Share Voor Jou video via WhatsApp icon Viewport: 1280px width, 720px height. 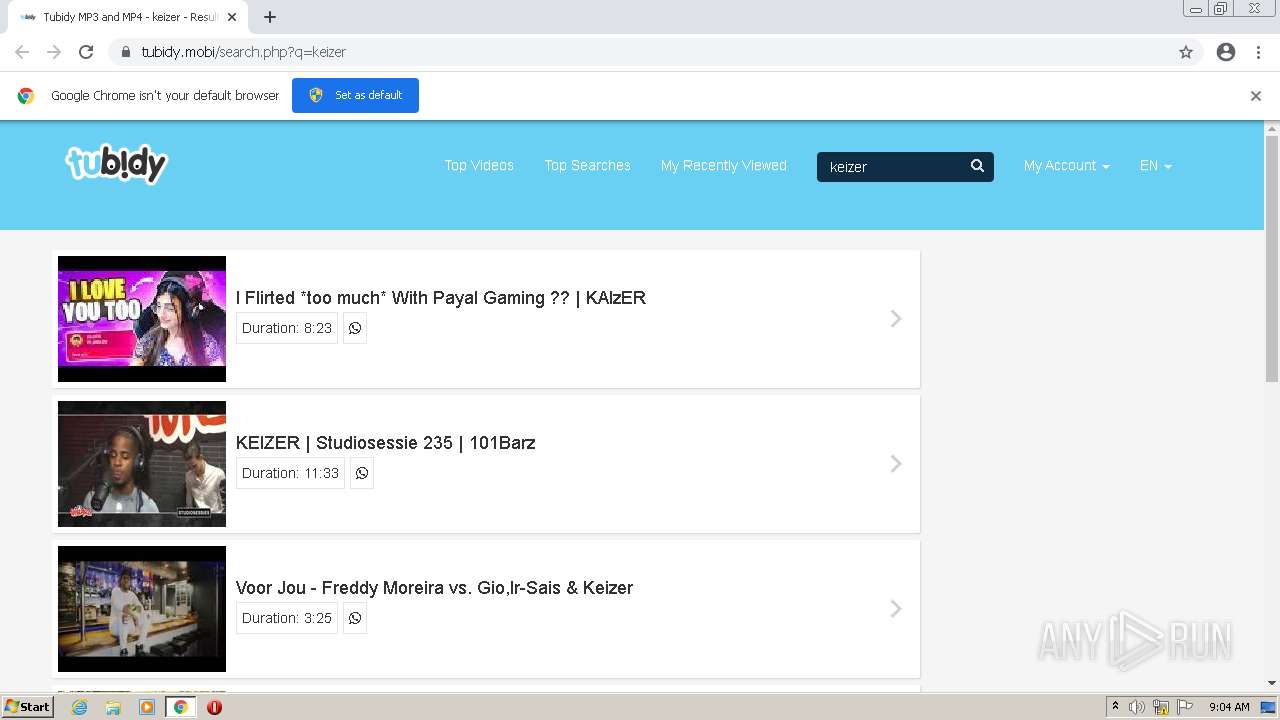(355, 618)
